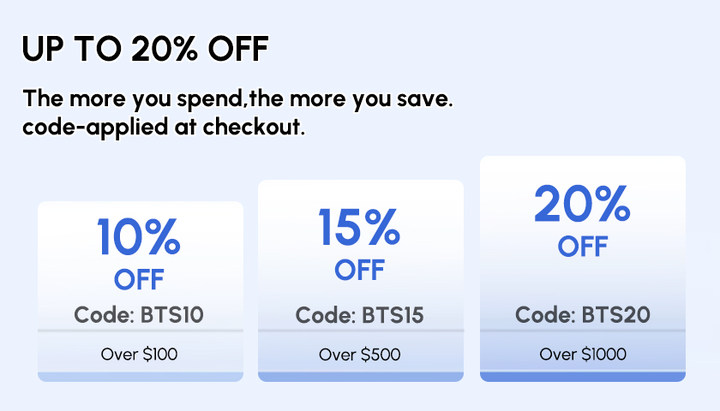Click the Over $1000 condition label
The width and height of the screenshot is (720, 411).
583,354
